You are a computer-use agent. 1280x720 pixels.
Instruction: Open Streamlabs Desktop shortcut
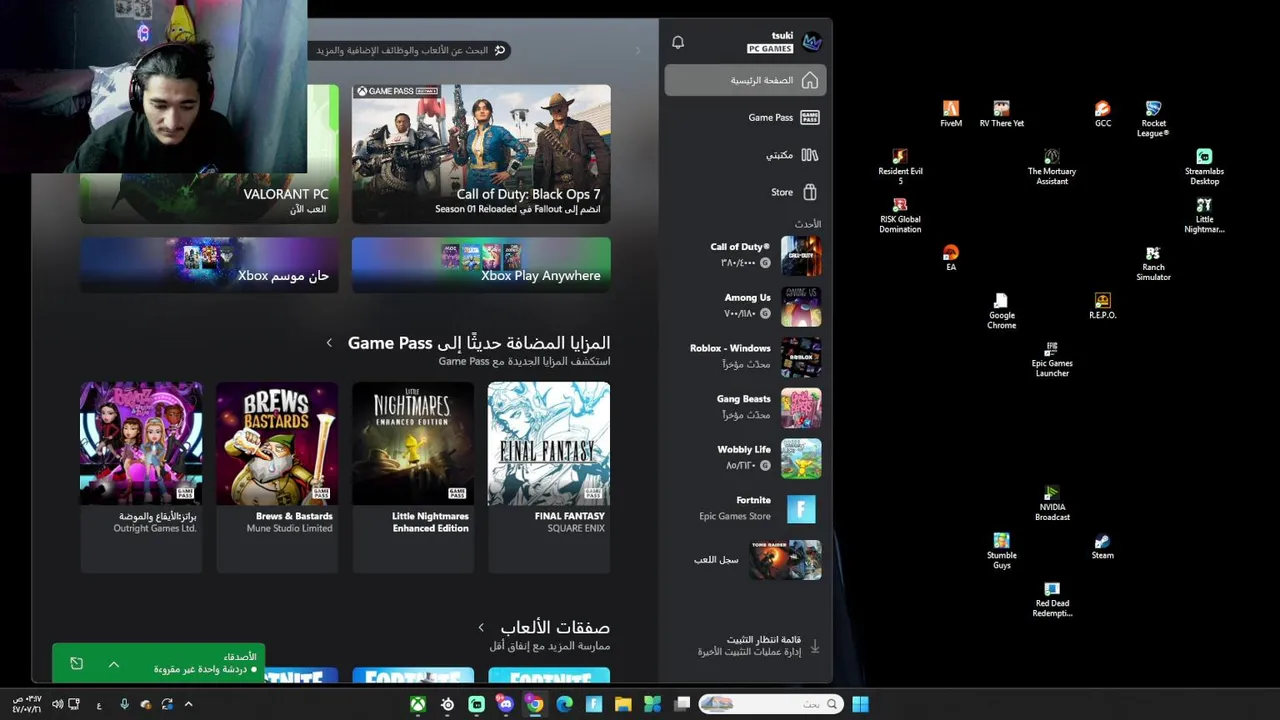pos(1204,167)
